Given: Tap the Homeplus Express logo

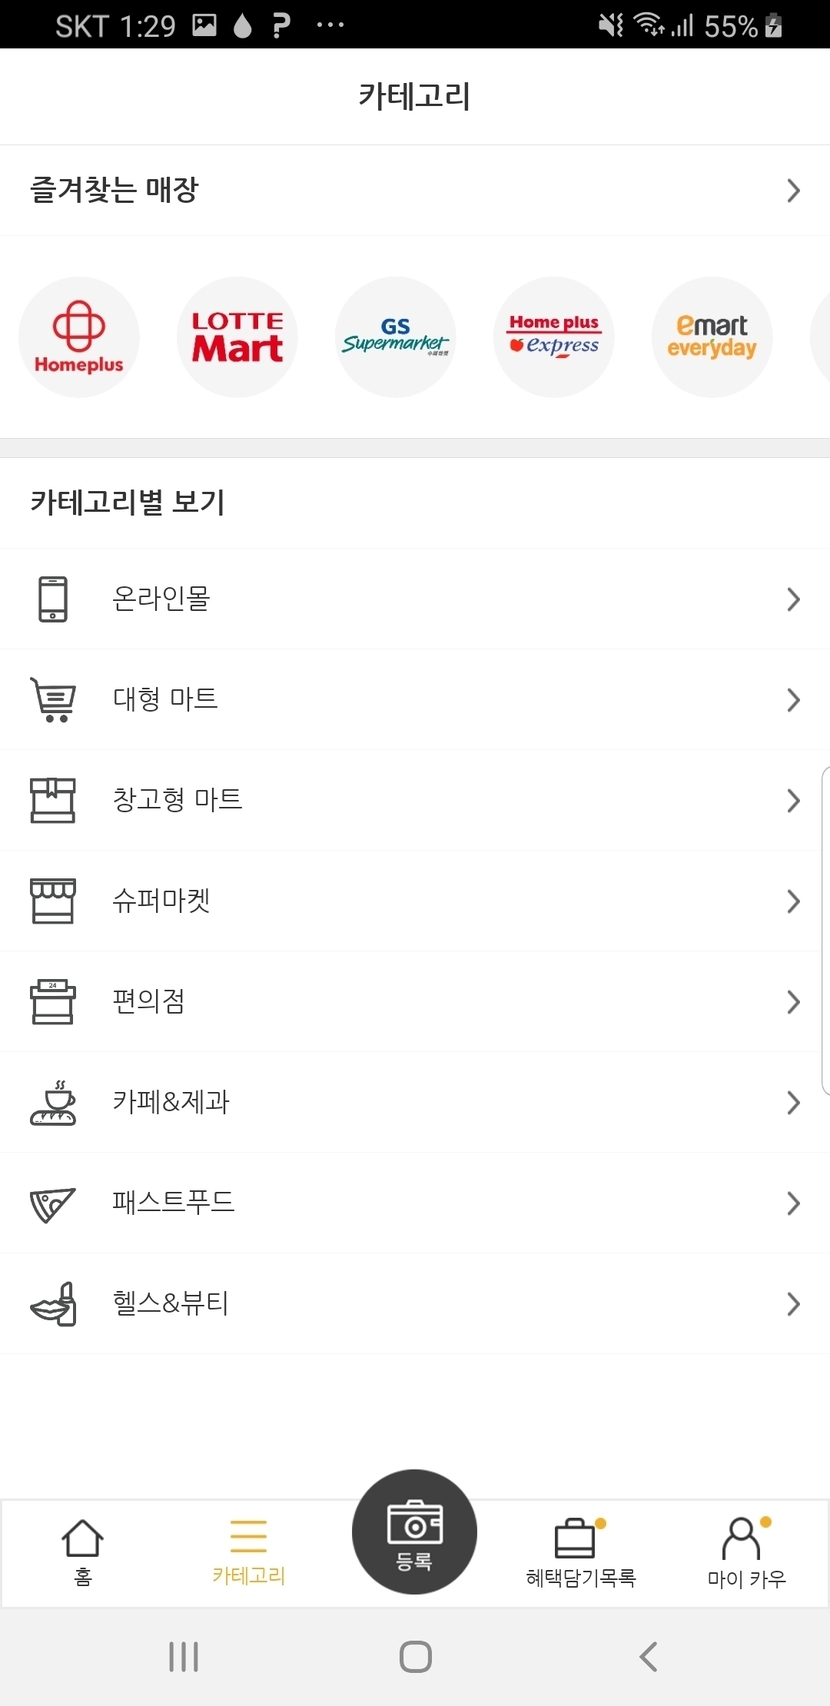Looking at the screenshot, I should coord(554,337).
